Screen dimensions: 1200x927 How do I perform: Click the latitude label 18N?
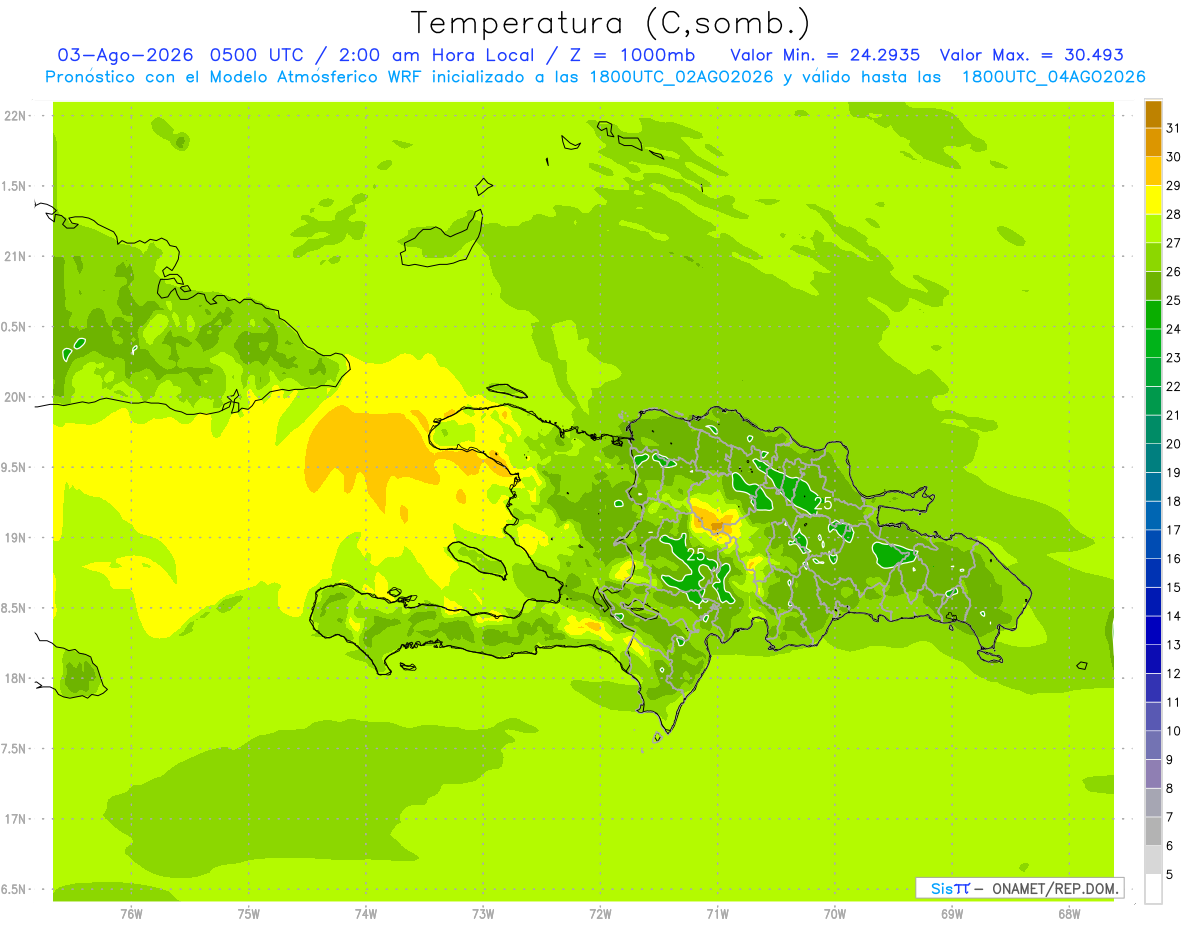pyautogui.click(x=15, y=678)
